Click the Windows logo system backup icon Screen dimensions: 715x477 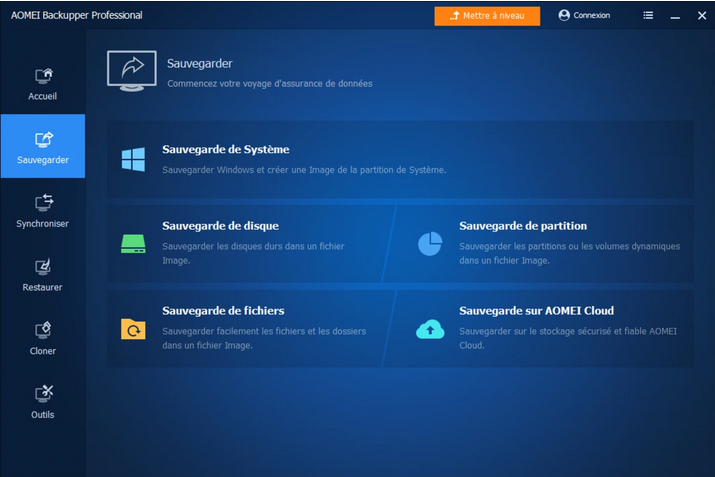(133, 159)
